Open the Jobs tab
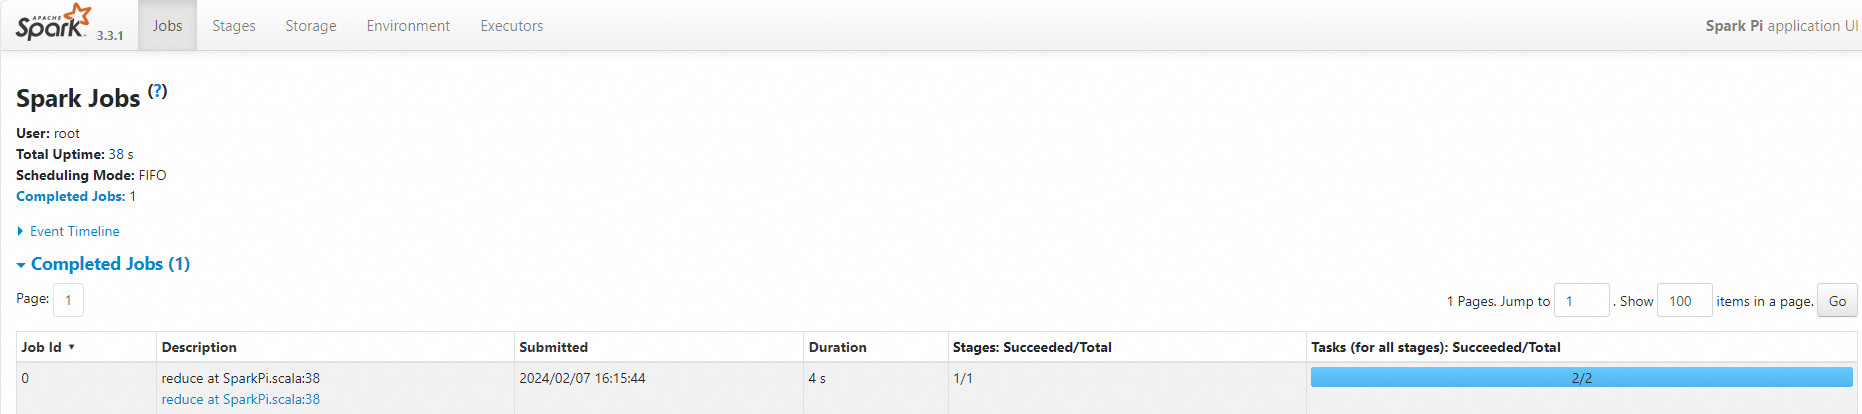Viewport: 1862px width, 414px height. (167, 26)
